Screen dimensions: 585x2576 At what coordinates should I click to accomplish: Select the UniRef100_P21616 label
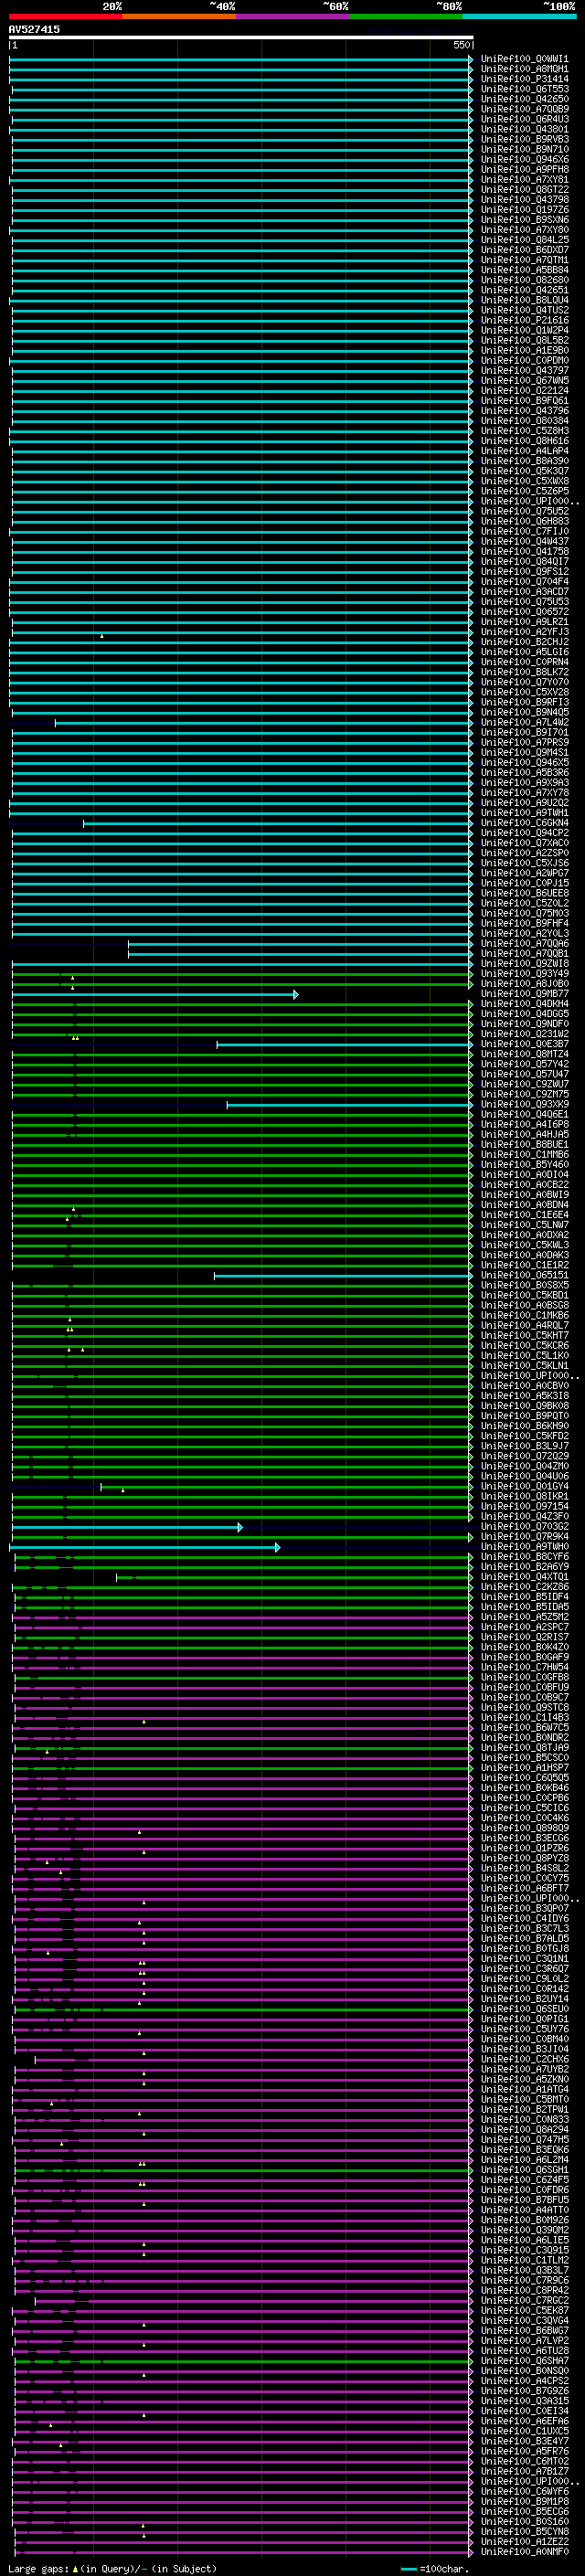point(524,320)
